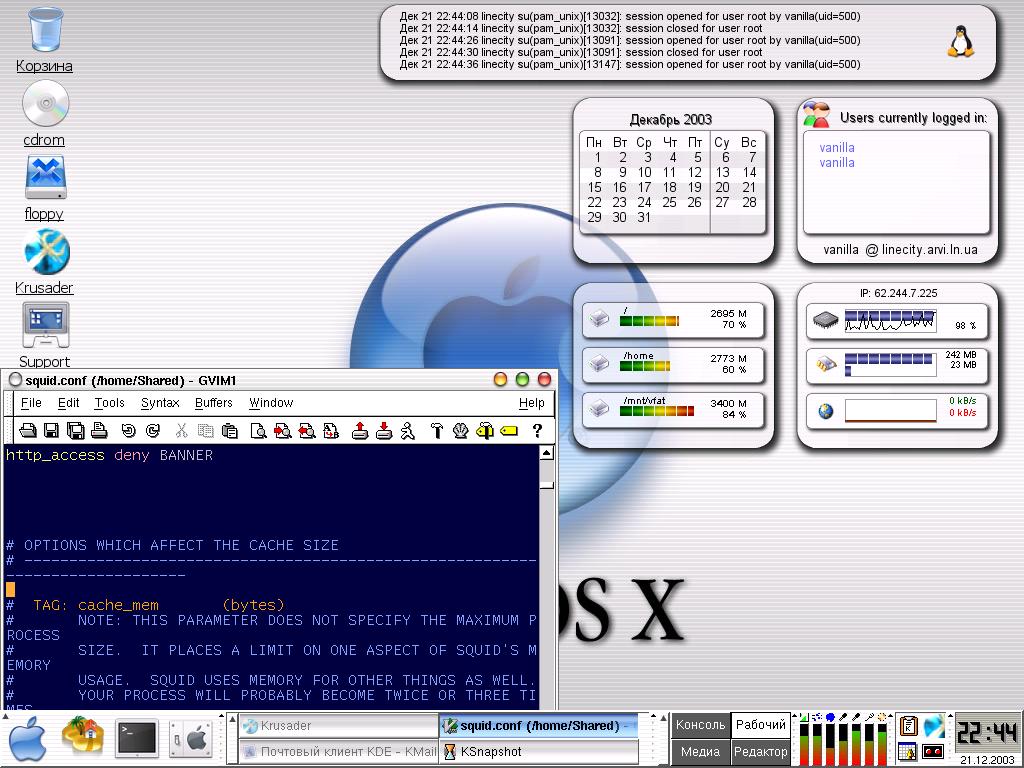Switch to the Медиа virtual desktop

point(700,751)
